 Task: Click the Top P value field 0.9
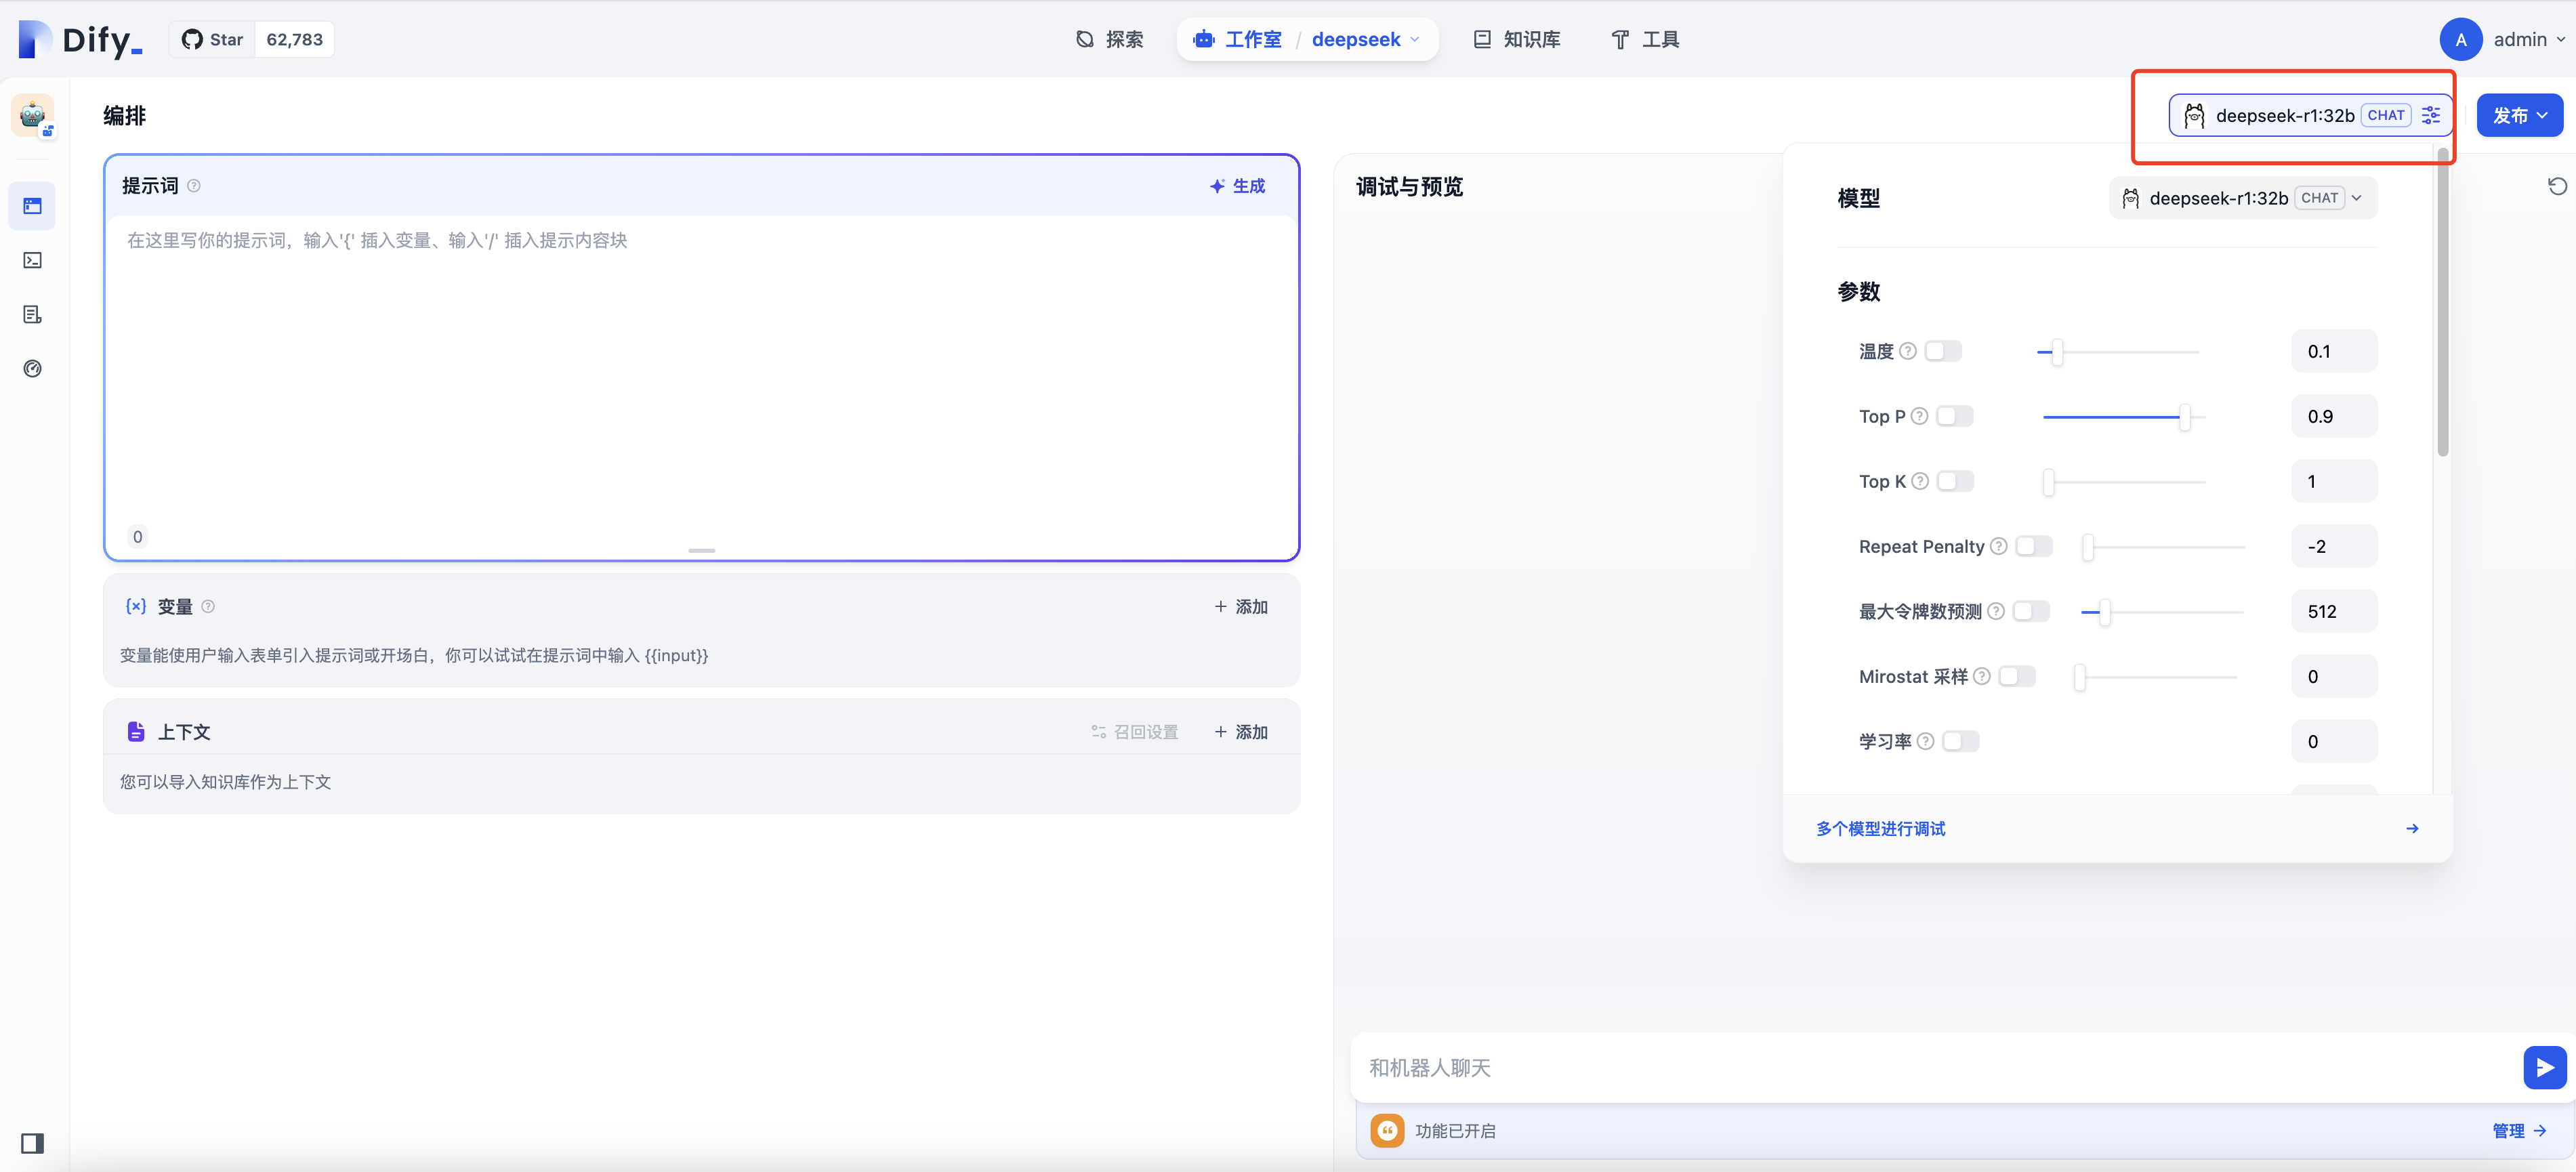tap(2334, 416)
